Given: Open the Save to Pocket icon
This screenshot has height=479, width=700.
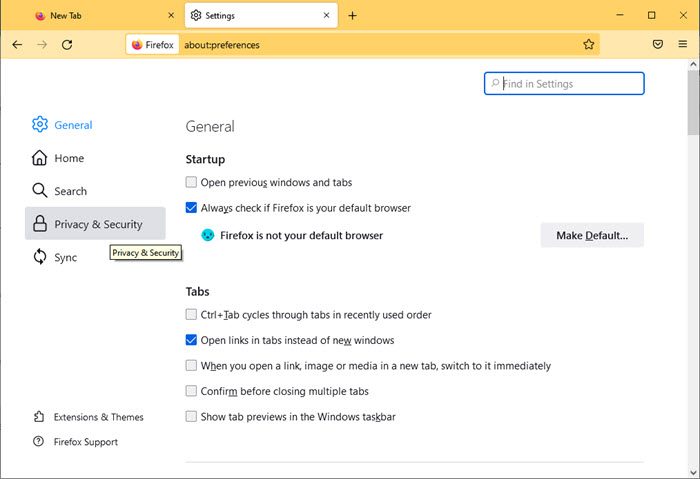Looking at the screenshot, I should (x=658, y=44).
